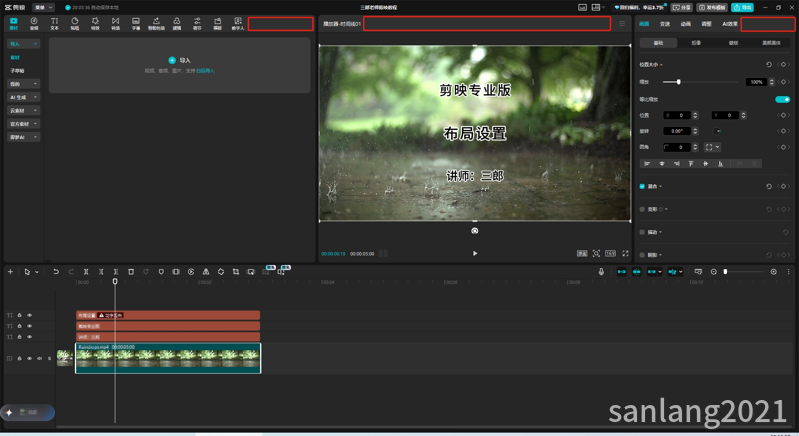Toggle the 等比缩放 uniform scale switch
This screenshot has height=436, width=799.
[783, 99]
